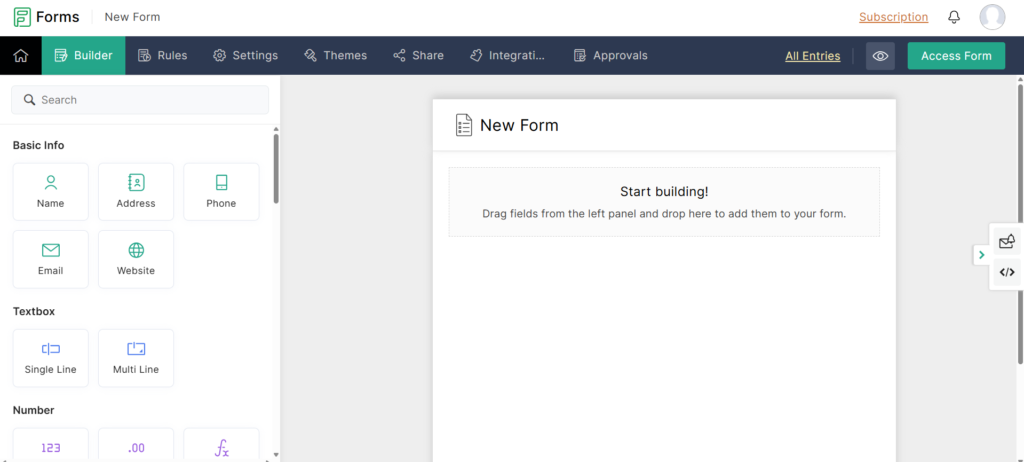Viewport: 1024px width, 462px height.
Task: Select the Email field
Action: pyautogui.click(x=50, y=259)
